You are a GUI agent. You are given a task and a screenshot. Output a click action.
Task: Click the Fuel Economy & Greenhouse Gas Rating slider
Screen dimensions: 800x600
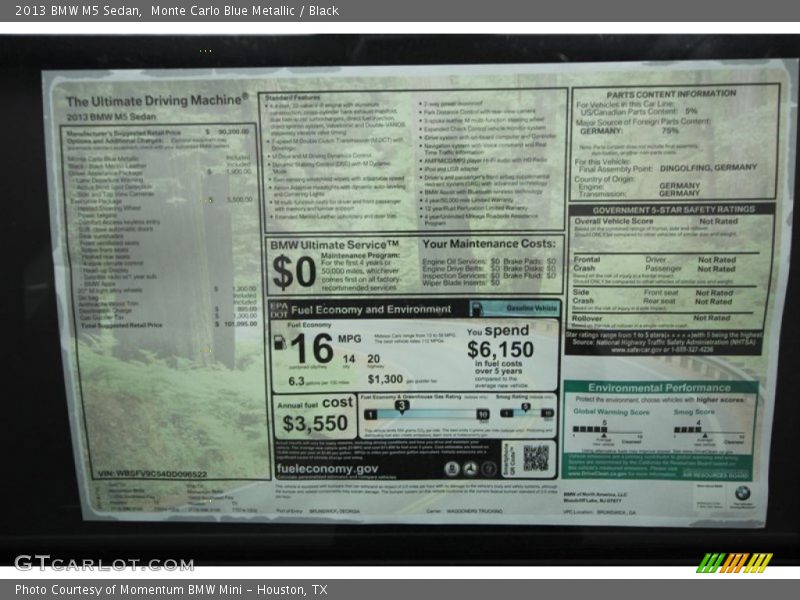pyautogui.click(x=426, y=414)
